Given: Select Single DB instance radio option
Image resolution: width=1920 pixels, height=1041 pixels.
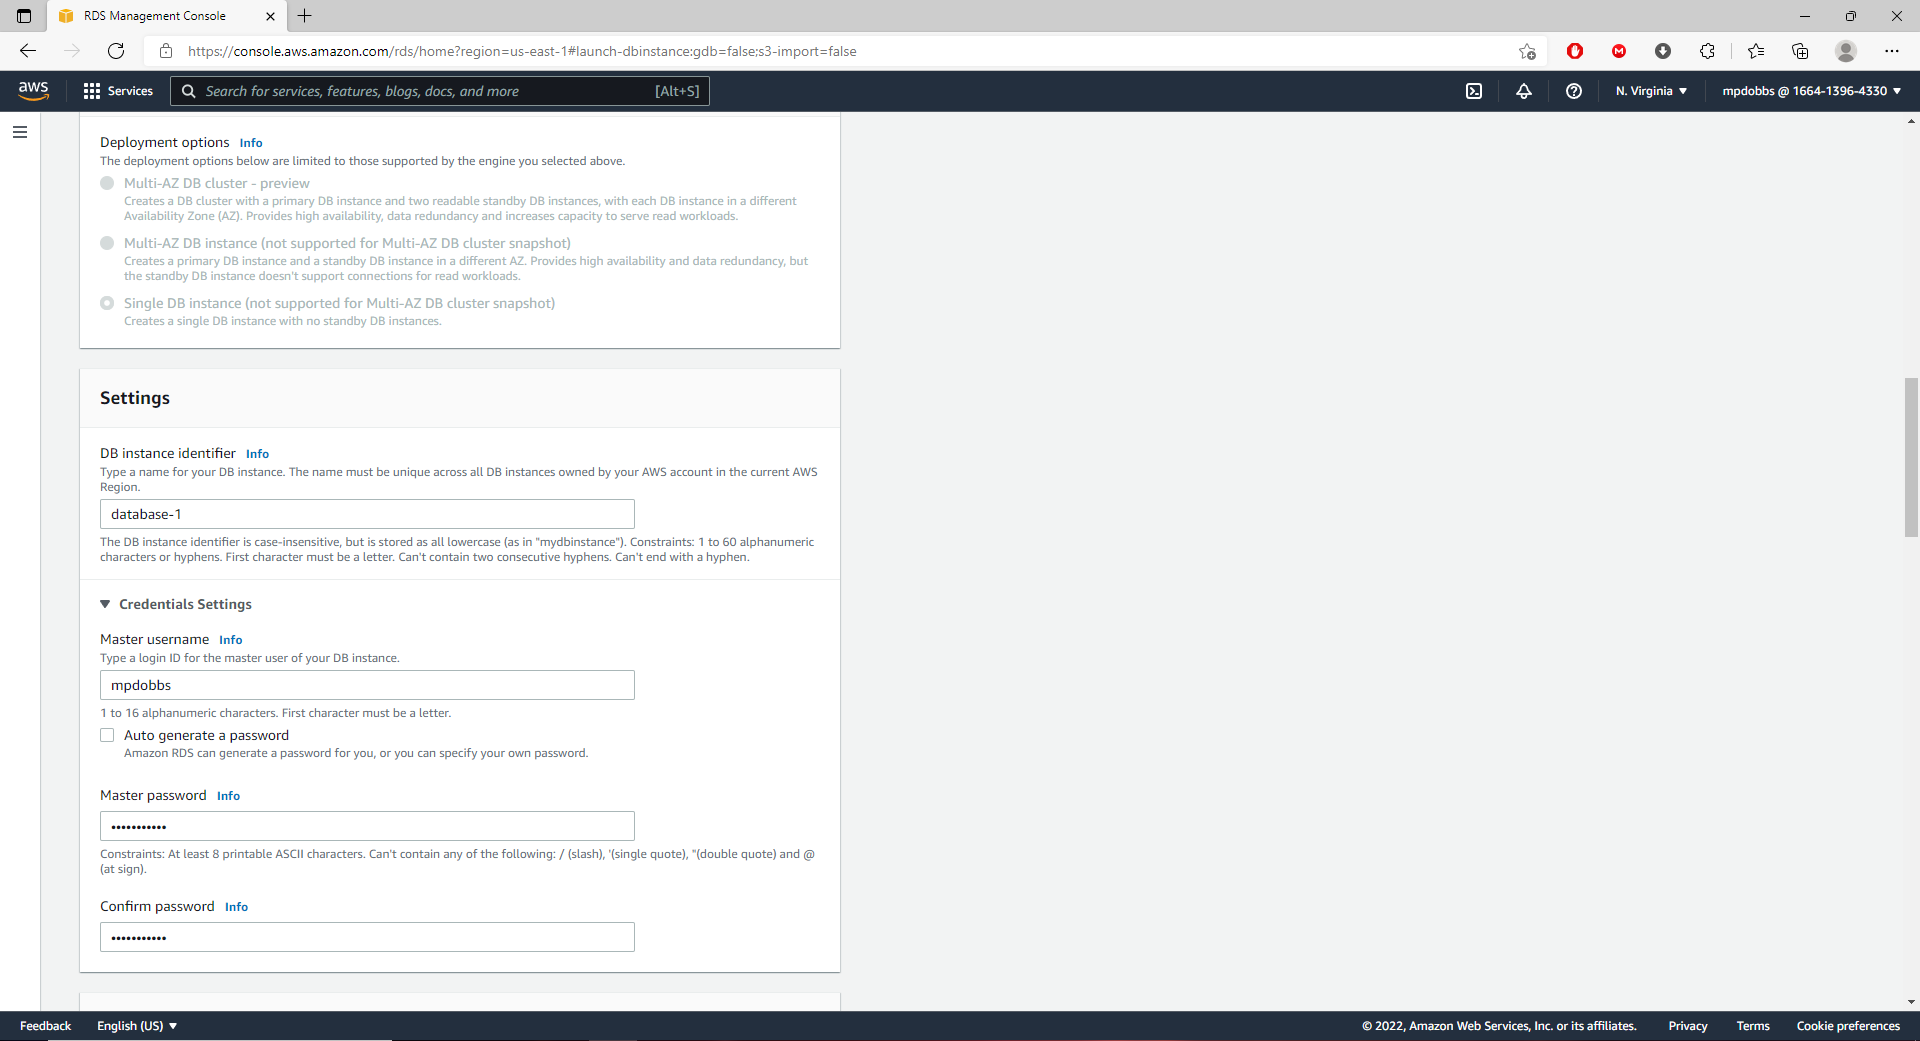Looking at the screenshot, I should click(x=107, y=303).
